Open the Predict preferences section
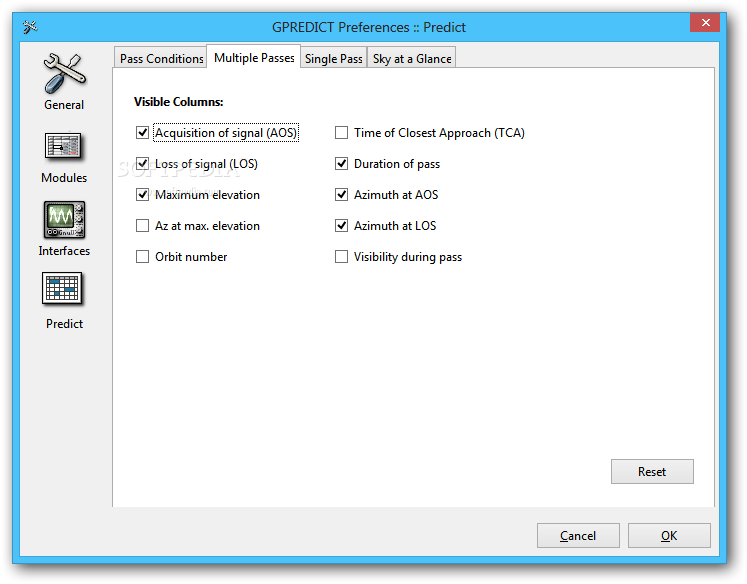Image resolution: width=747 pixels, height=584 pixels. 64,301
